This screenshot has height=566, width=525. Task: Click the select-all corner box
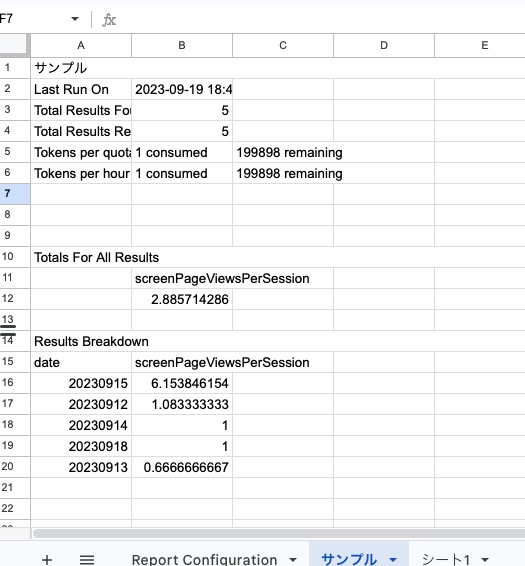[14, 45]
